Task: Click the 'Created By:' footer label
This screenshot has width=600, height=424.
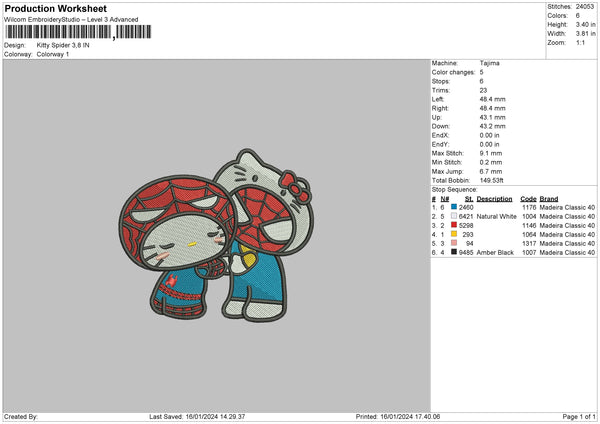Action: point(21,417)
